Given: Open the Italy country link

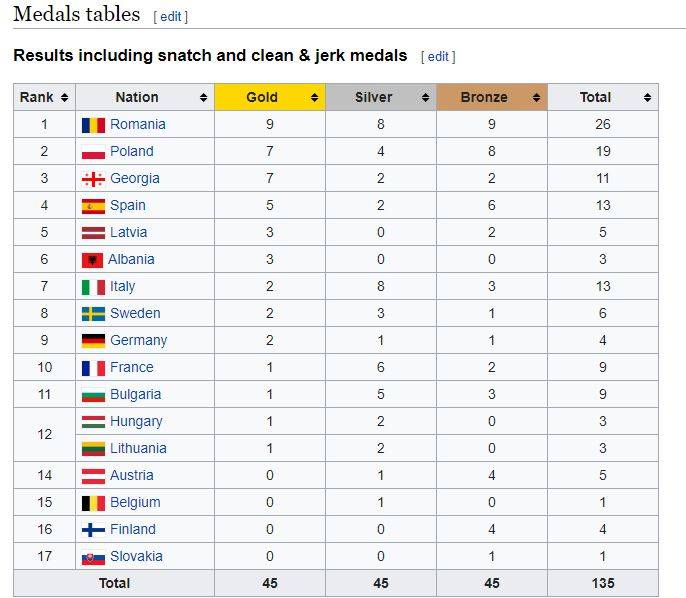Looking at the screenshot, I should tap(122, 287).
